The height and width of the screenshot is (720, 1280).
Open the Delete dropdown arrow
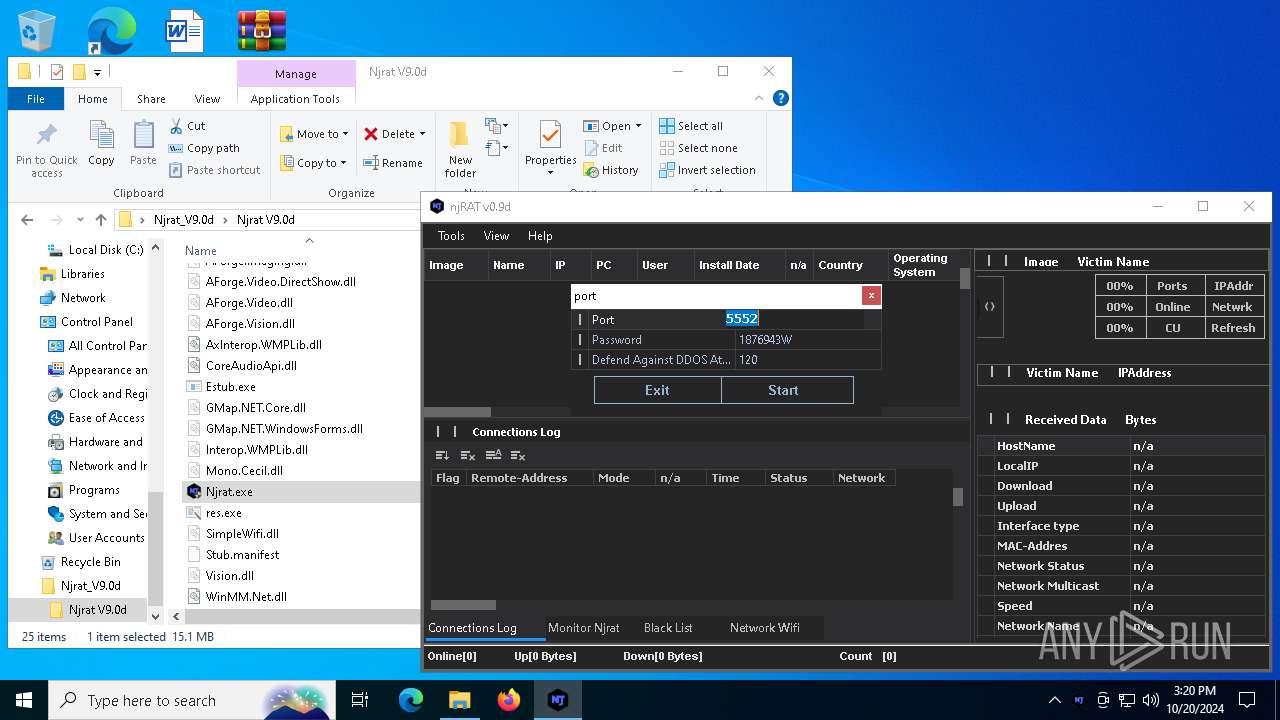(x=422, y=134)
